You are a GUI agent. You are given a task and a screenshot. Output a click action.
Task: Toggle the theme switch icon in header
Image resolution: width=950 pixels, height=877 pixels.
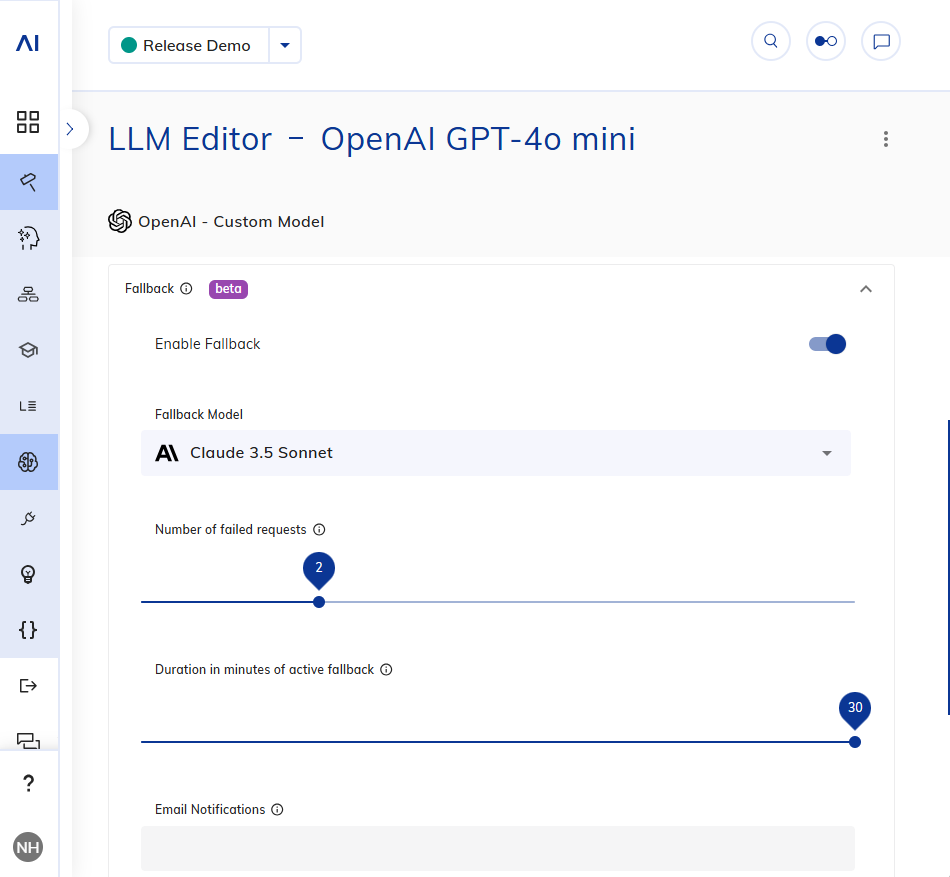coord(826,41)
